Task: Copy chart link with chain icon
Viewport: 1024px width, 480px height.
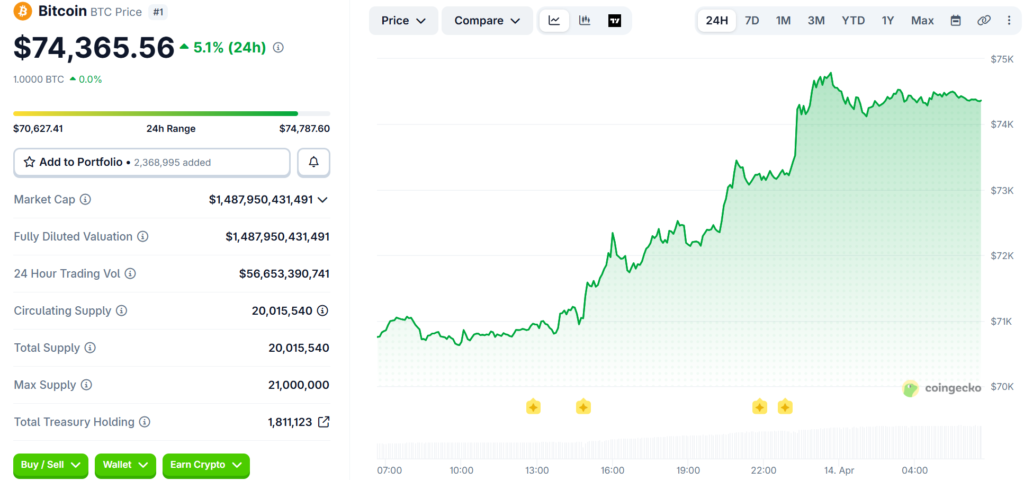Action: point(983,21)
